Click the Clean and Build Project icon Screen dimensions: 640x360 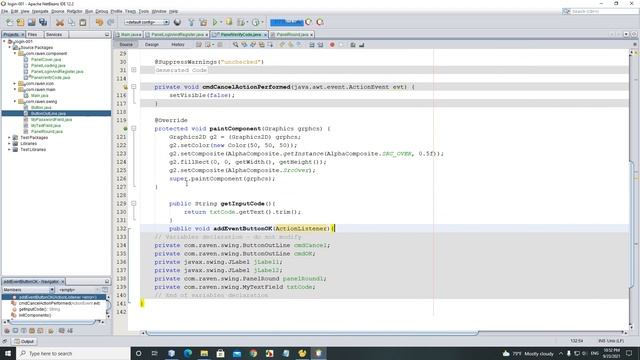(x=203, y=22)
